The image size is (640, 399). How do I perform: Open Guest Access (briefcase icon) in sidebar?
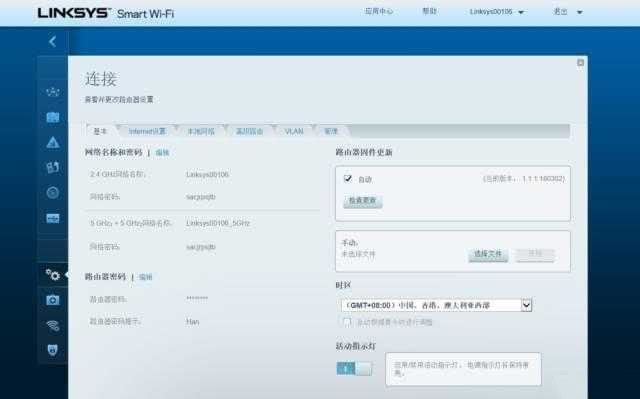click(x=53, y=117)
